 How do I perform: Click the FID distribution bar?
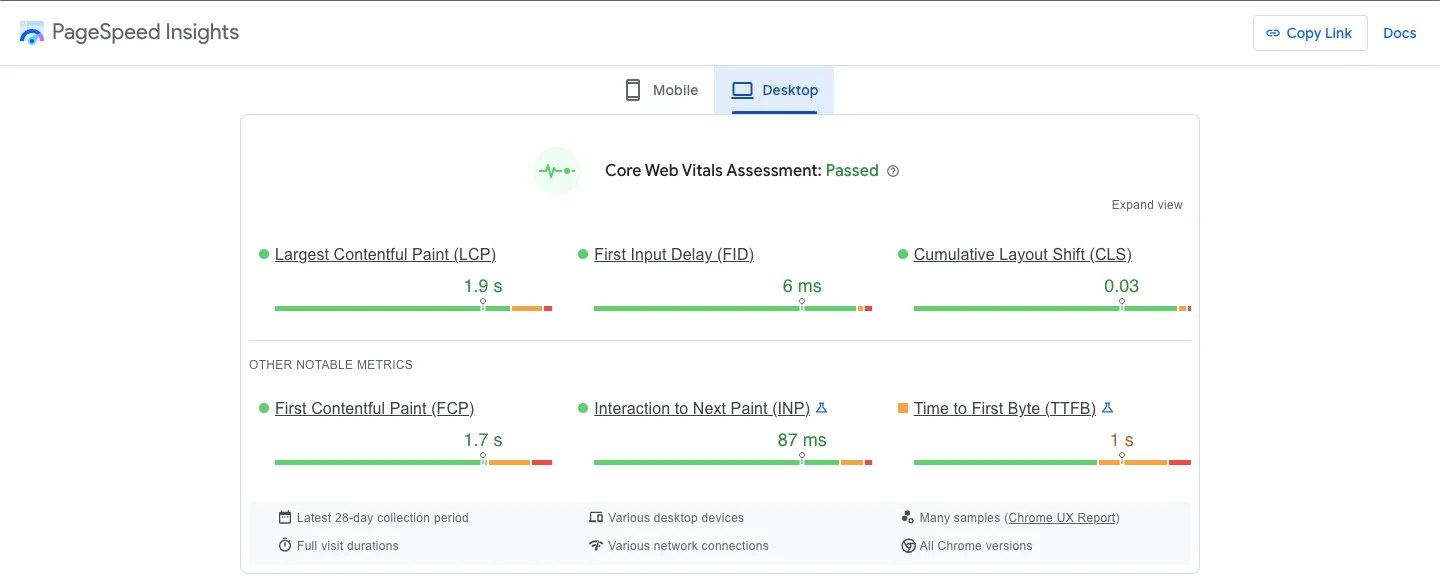pos(733,309)
